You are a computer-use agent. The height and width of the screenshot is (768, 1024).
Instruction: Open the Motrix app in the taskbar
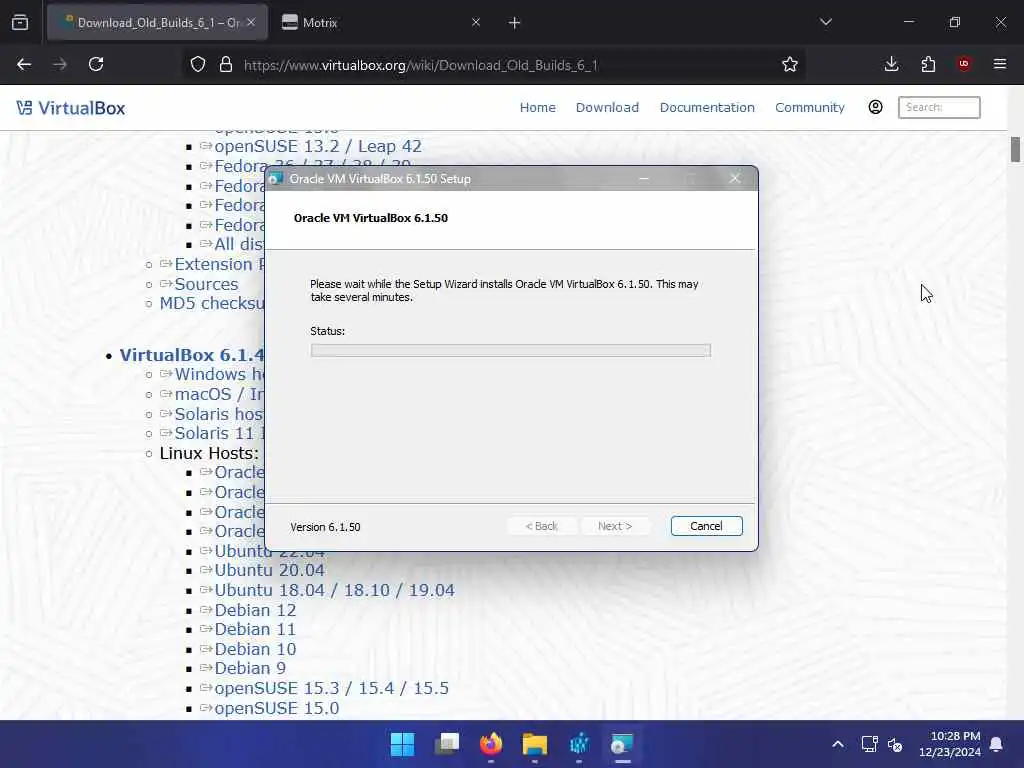[x=579, y=744]
